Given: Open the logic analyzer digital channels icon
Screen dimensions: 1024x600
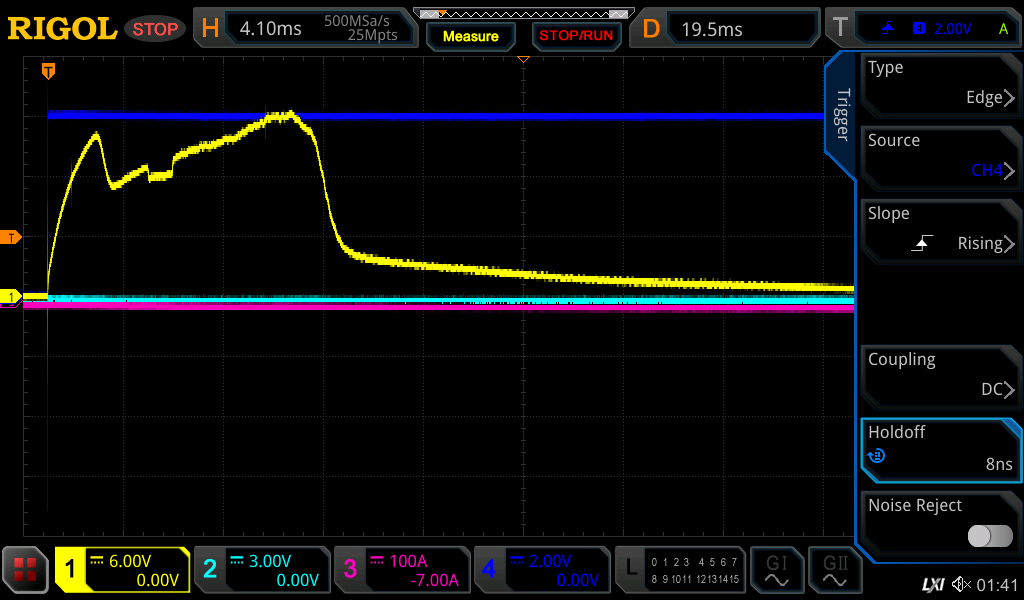Looking at the screenshot, I should [x=680, y=570].
